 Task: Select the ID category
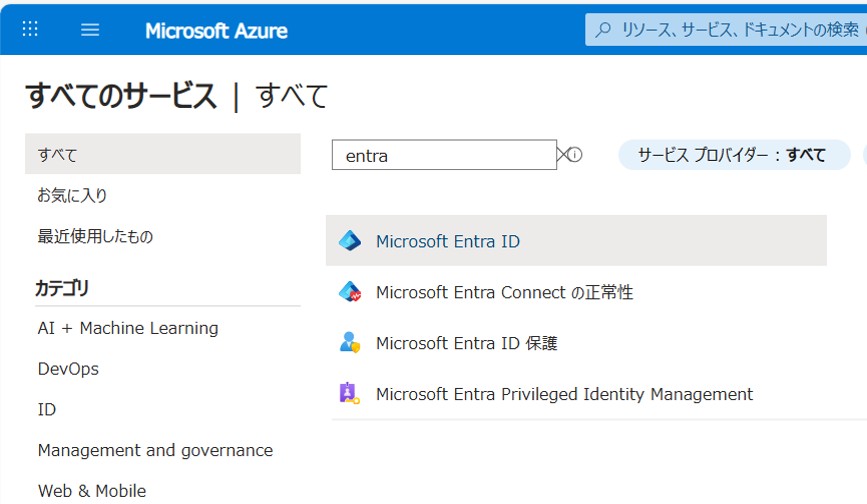point(47,410)
